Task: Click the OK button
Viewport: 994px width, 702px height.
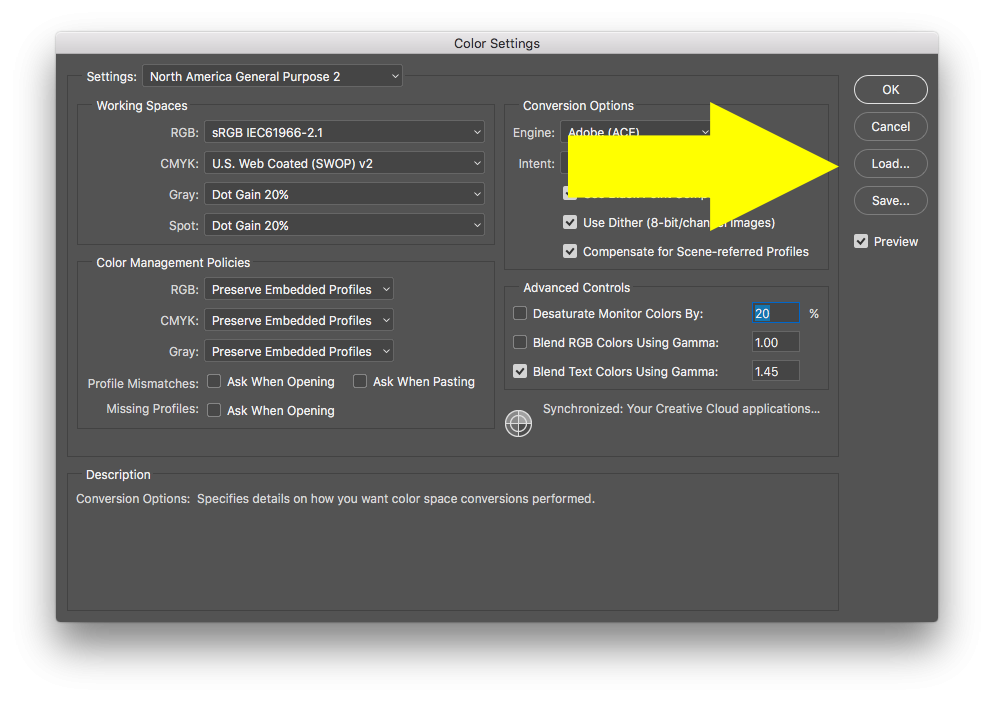Action: tap(890, 89)
